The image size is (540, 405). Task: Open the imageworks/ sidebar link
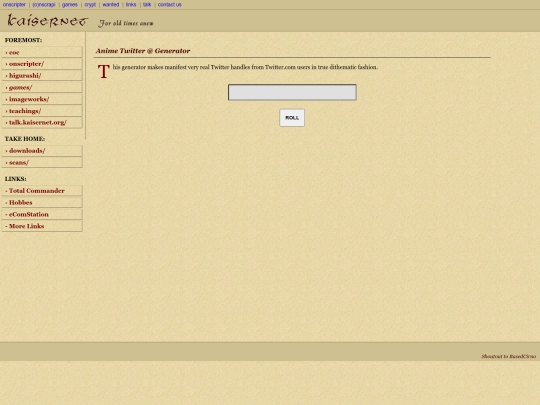42,99
